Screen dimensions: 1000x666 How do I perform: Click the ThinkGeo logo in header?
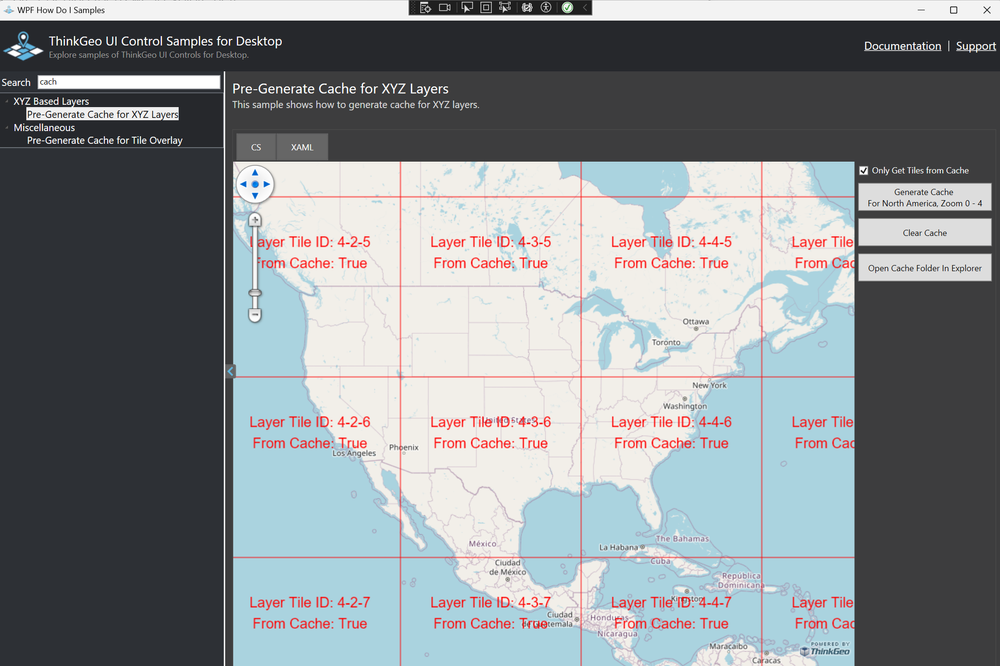click(x=23, y=46)
